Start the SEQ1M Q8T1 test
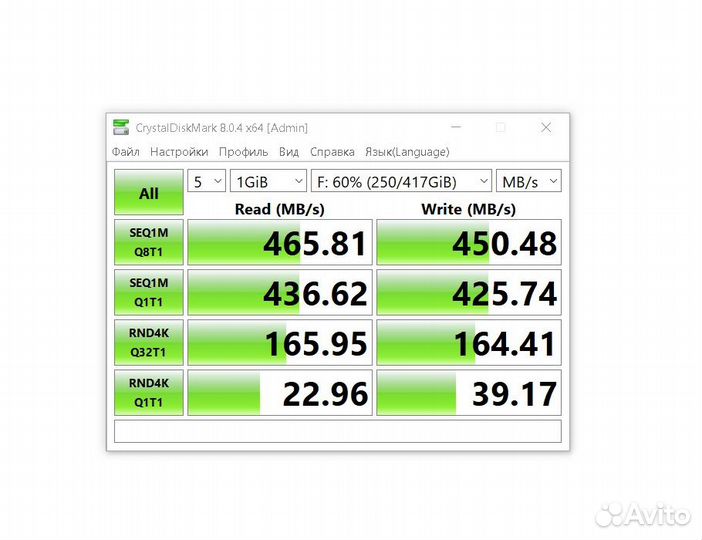 149,242
